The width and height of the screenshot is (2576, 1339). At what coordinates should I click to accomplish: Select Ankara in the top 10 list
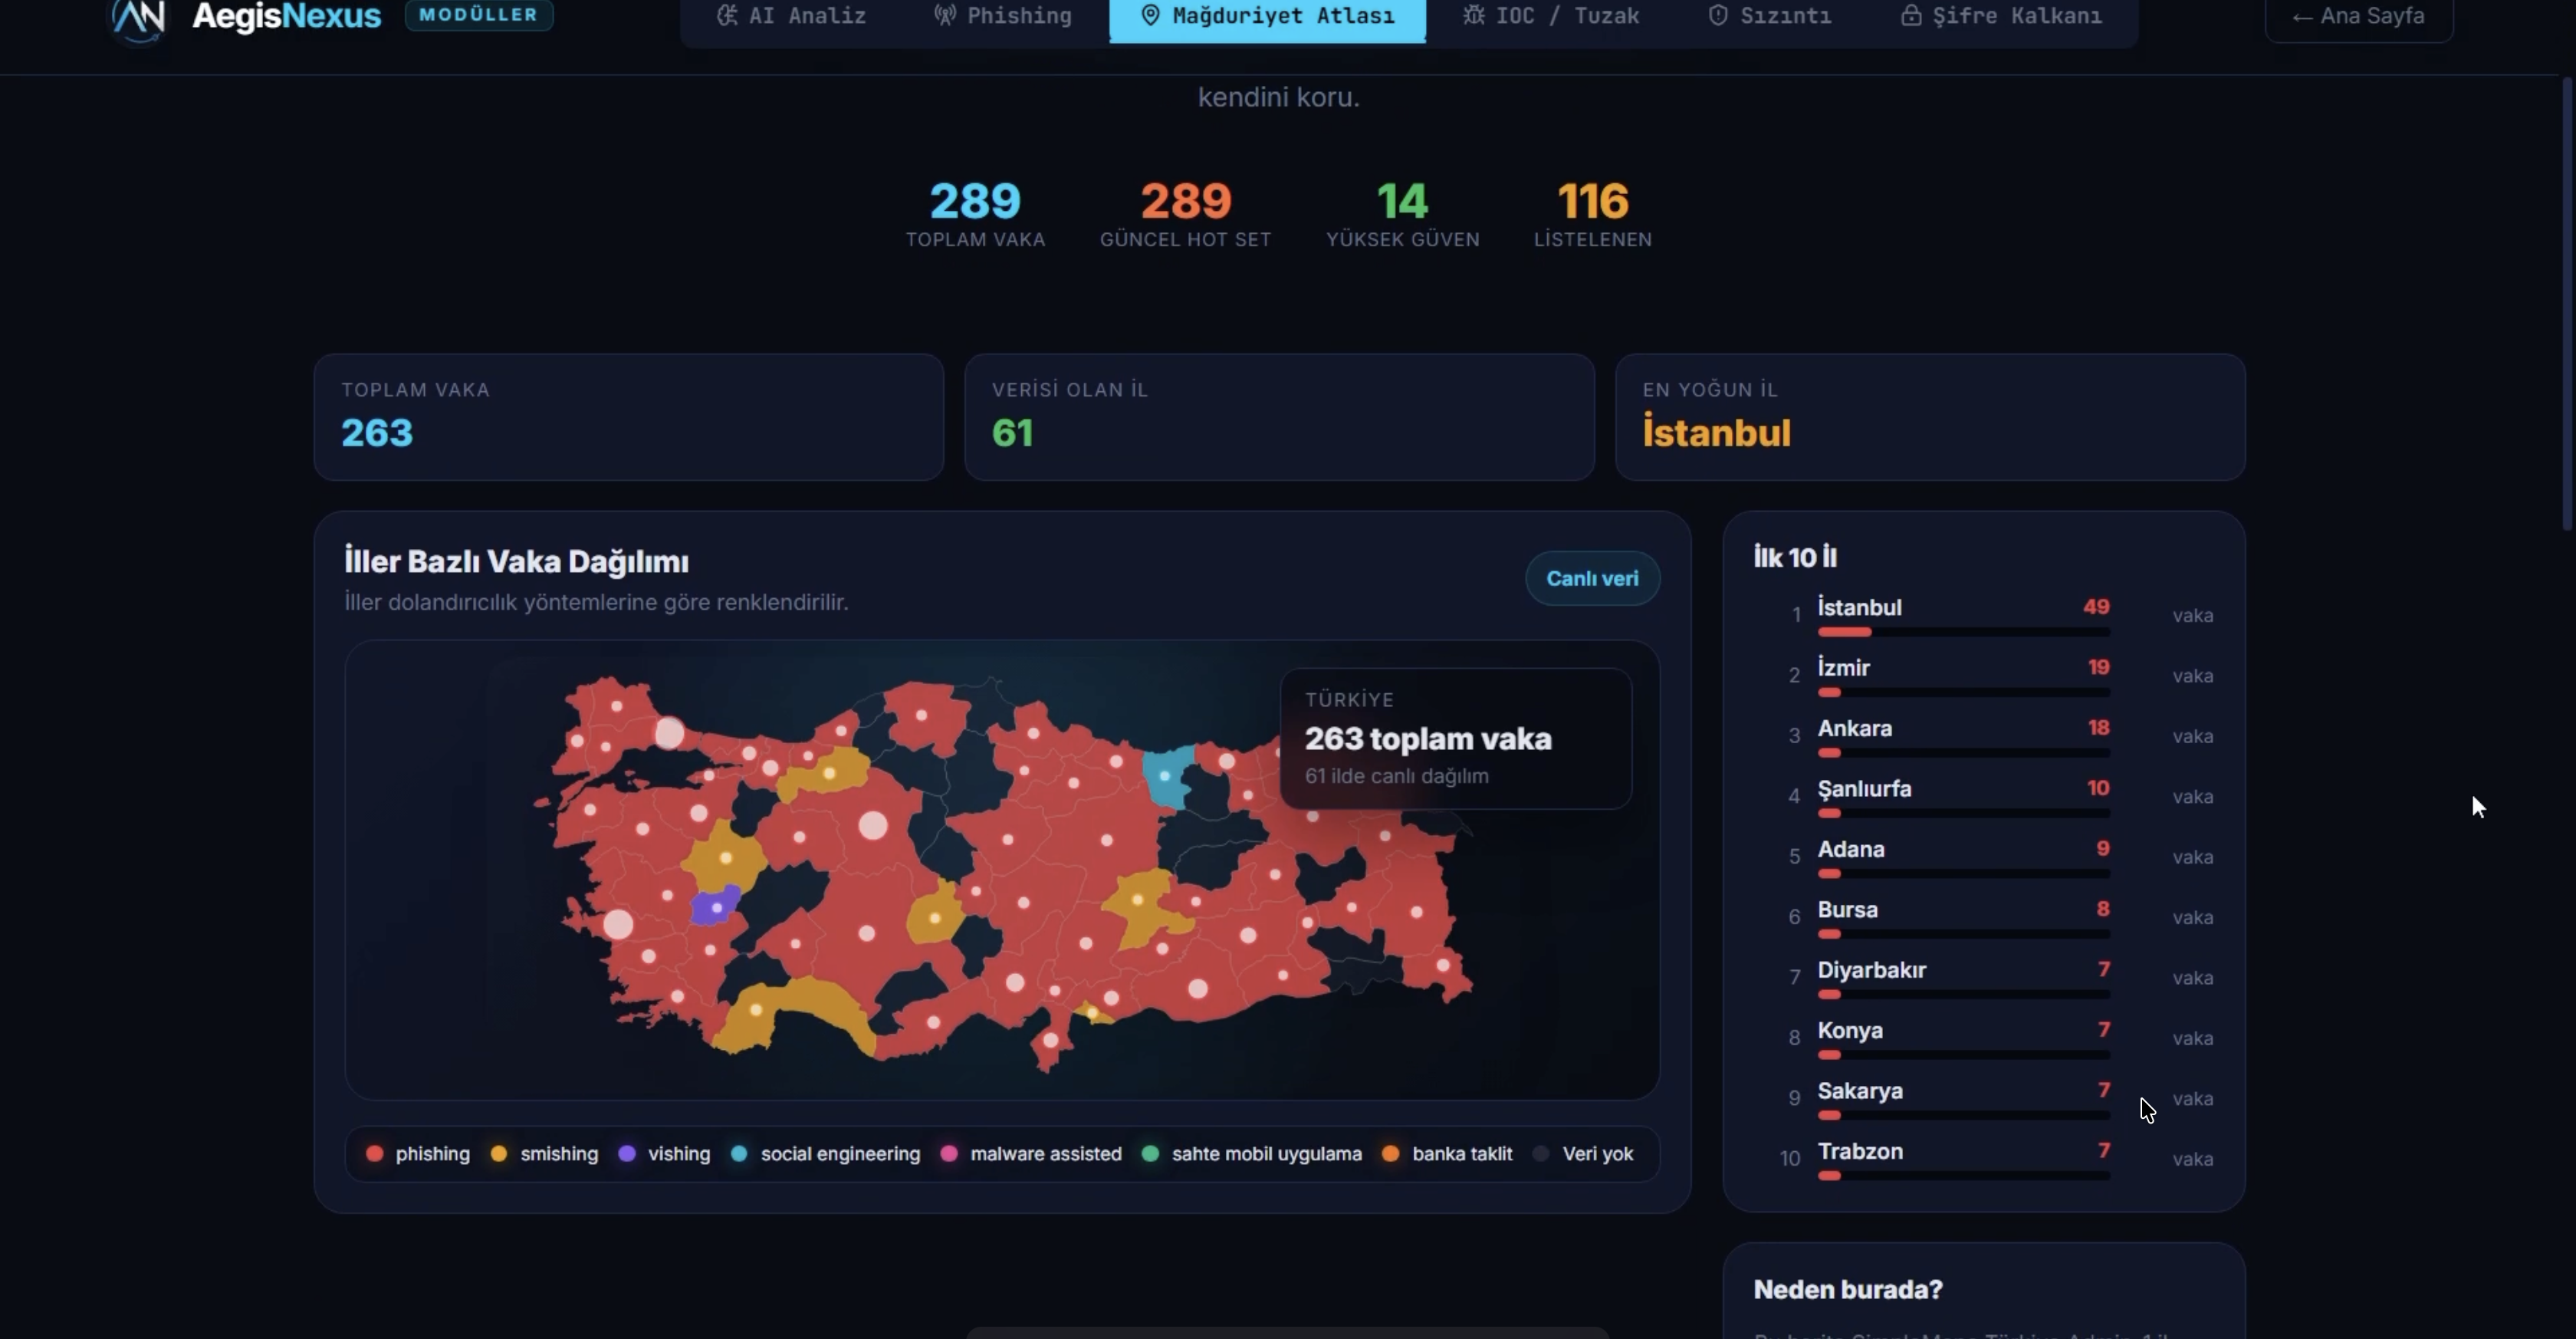1983,736
